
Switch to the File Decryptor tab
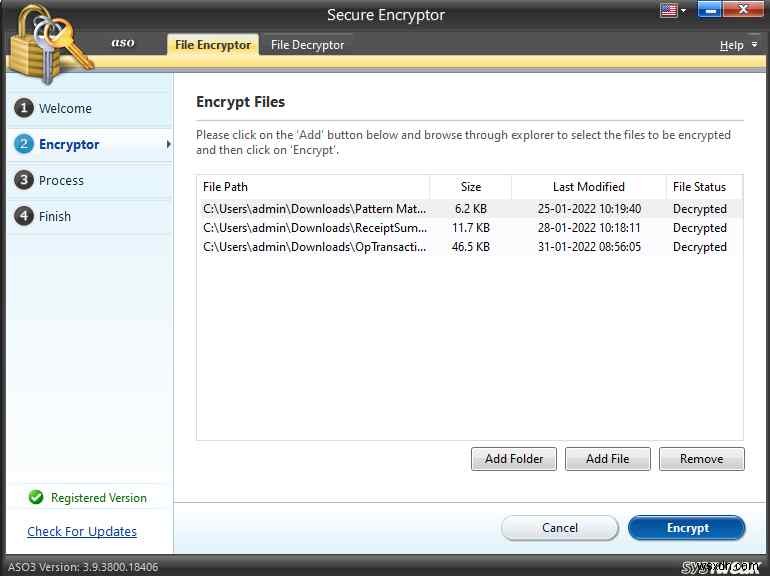point(307,45)
